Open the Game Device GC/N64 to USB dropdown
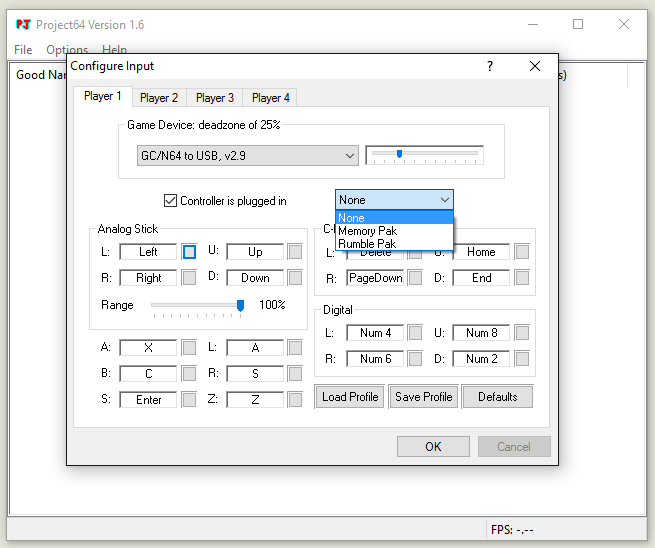The height and width of the screenshot is (548, 655). (x=248, y=155)
